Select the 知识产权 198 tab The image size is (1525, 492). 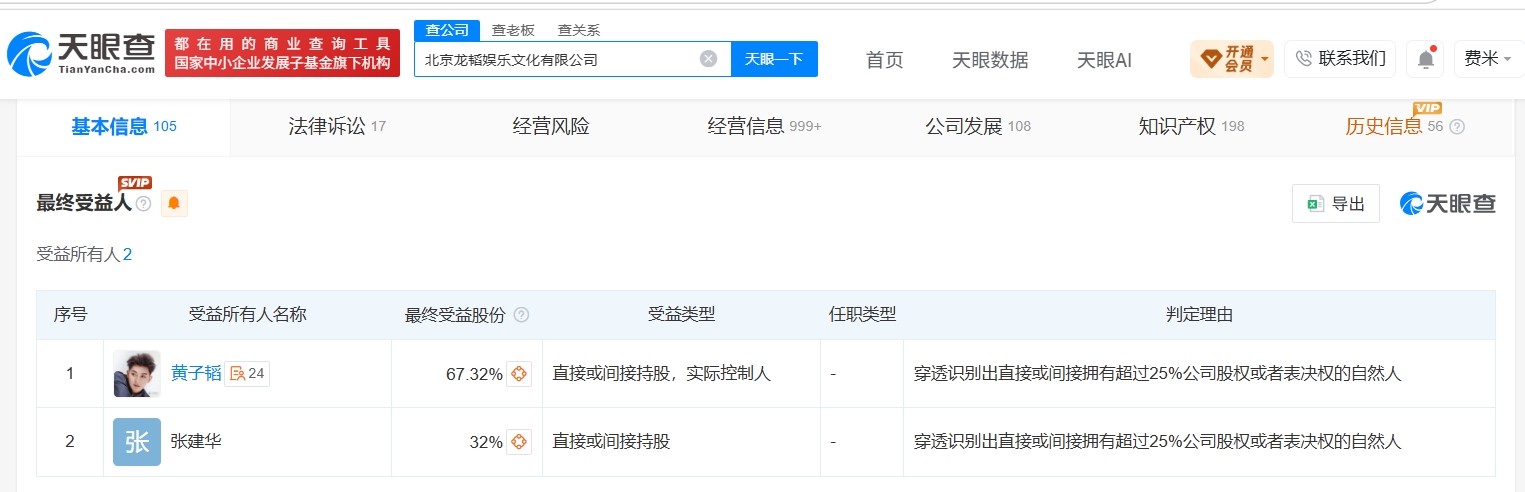point(1191,127)
